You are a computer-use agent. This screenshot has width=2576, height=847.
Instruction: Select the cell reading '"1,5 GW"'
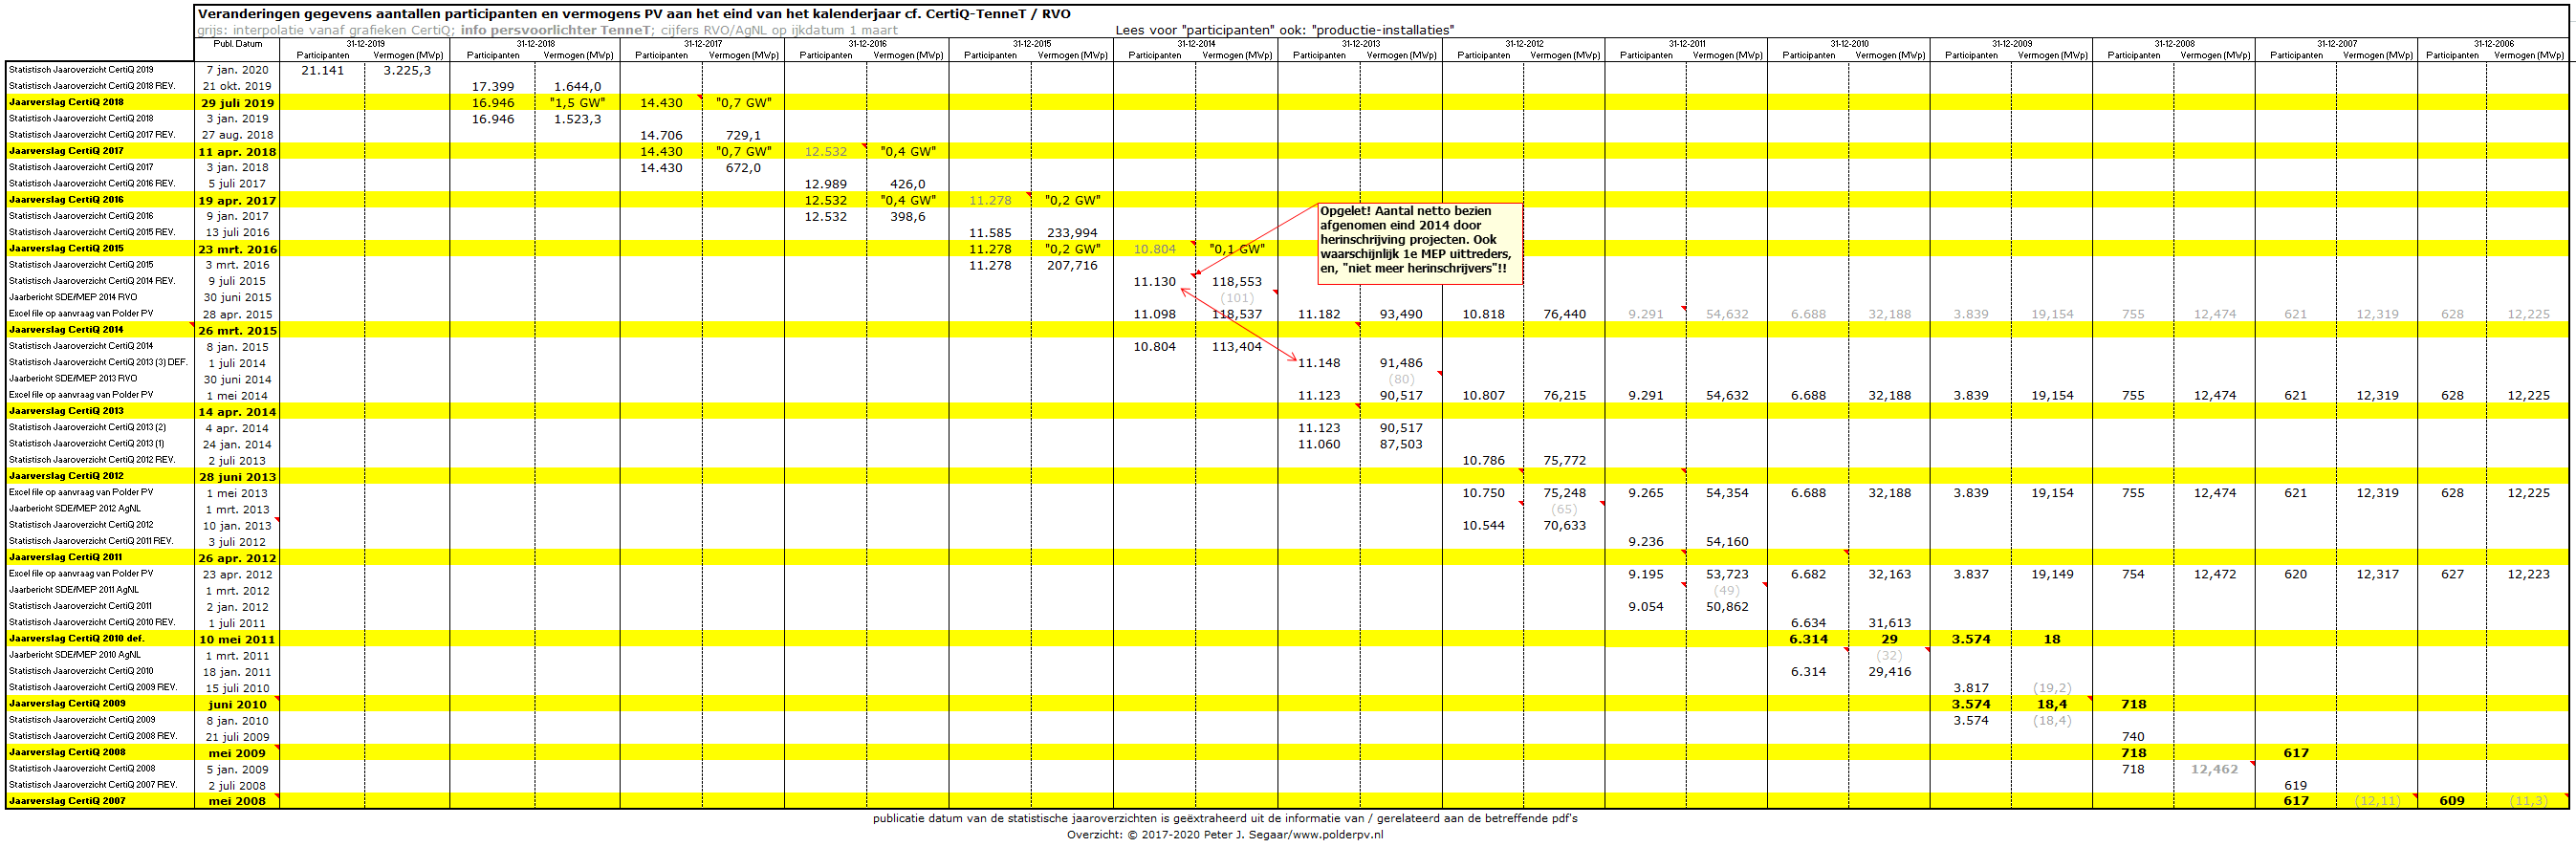pyautogui.click(x=577, y=103)
